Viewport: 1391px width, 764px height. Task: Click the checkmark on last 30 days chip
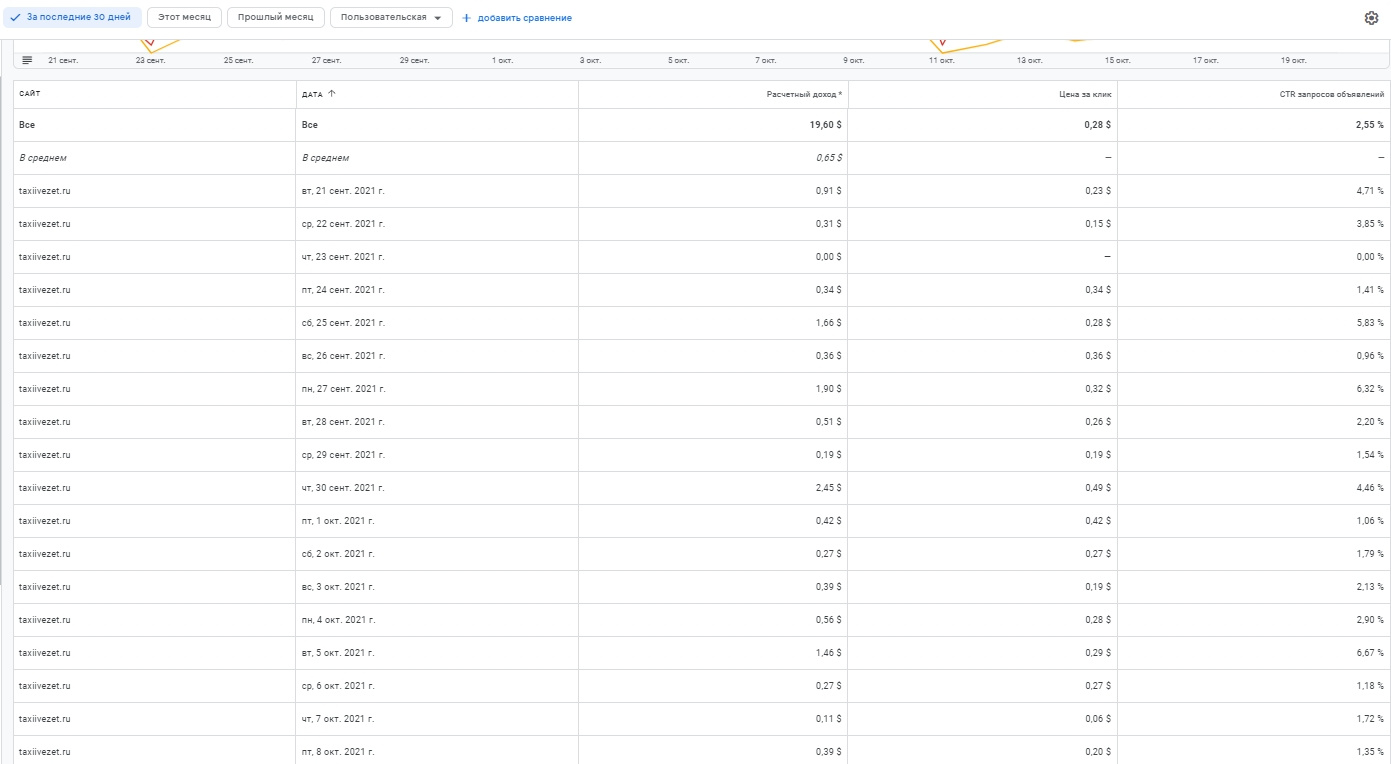(16, 18)
